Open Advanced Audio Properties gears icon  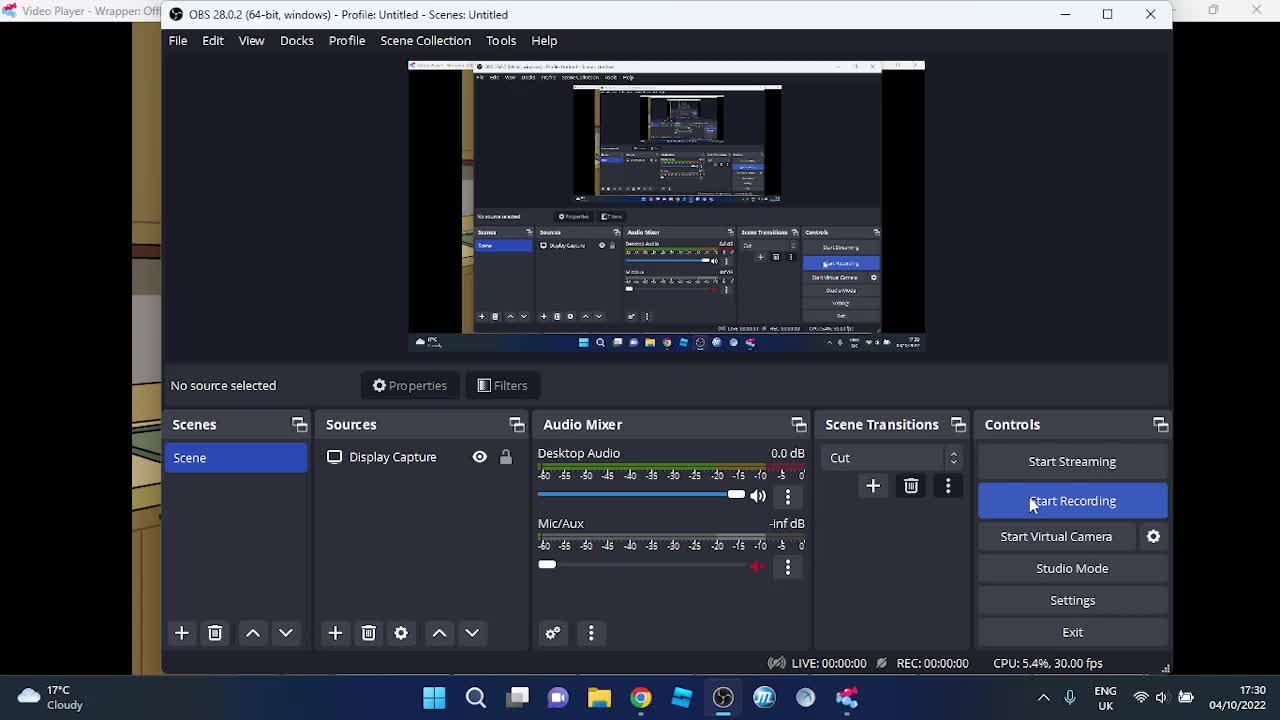pos(553,633)
